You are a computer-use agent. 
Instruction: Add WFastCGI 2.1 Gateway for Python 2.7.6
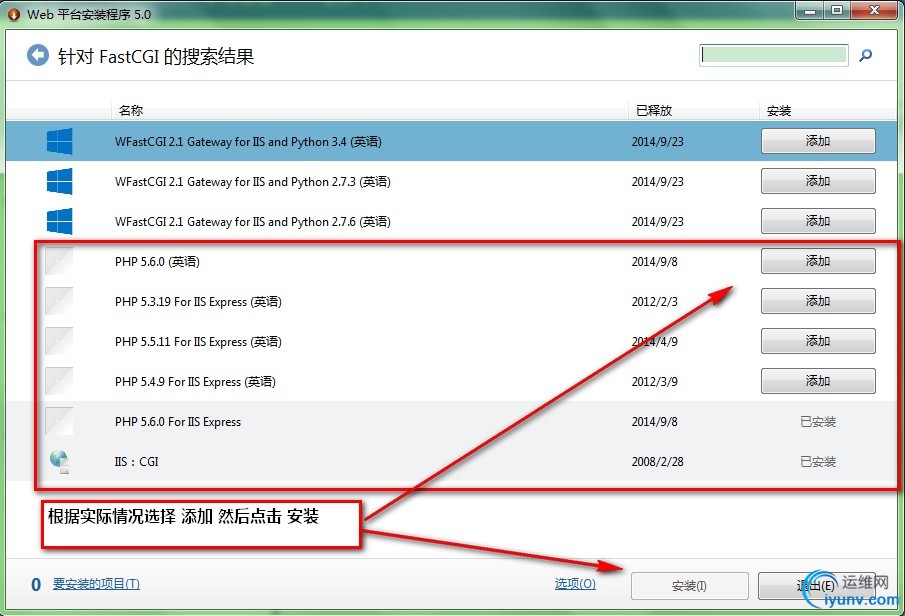click(x=818, y=221)
